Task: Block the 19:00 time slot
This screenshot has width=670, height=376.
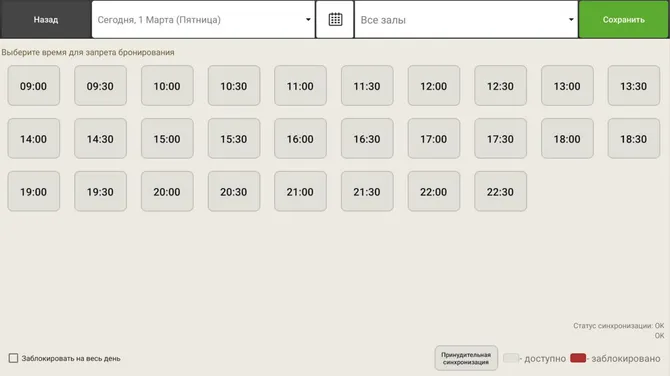Action: tap(34, 192)
